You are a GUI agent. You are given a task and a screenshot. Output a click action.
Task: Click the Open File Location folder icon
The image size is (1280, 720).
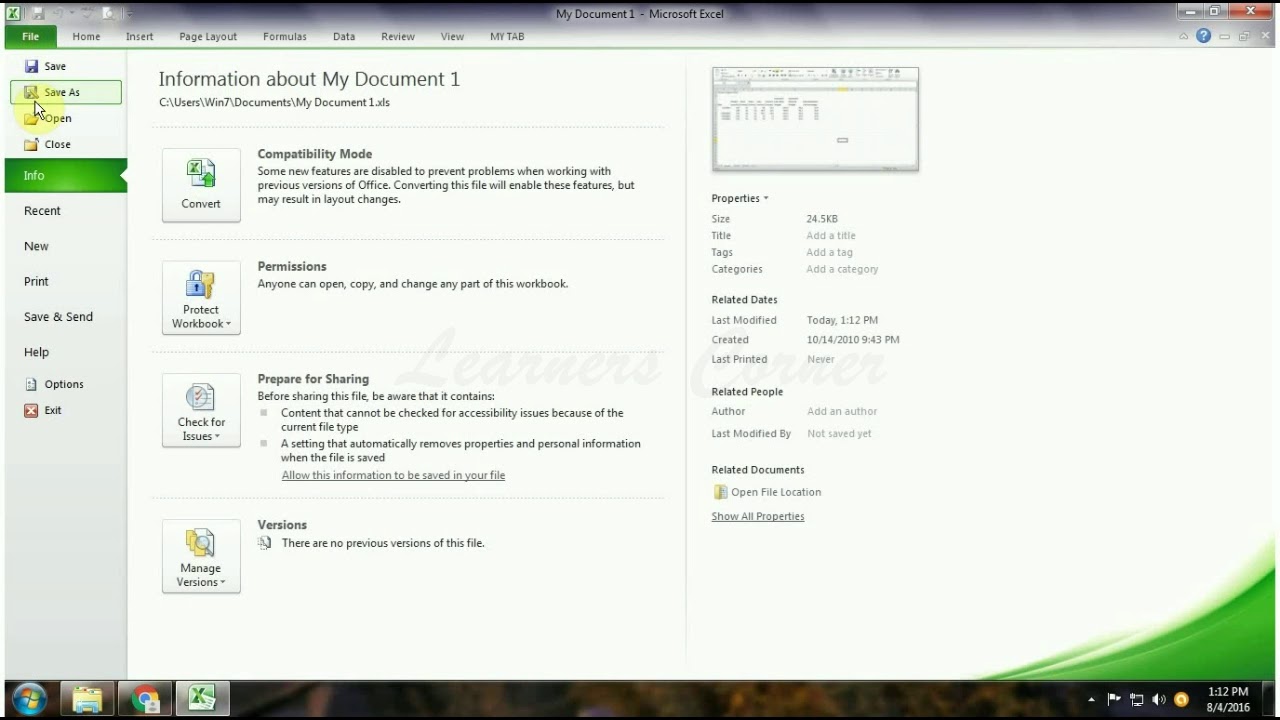pos(720,492)
